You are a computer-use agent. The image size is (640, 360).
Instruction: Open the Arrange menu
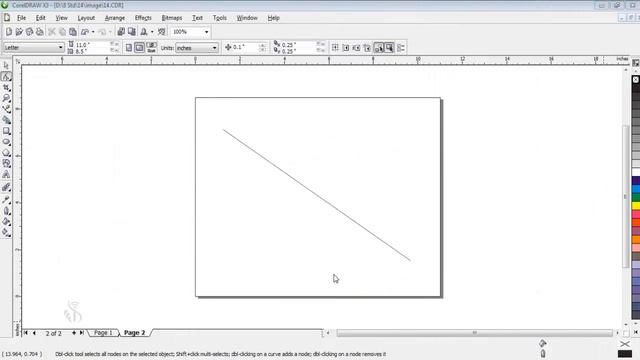tap(115, 18)
